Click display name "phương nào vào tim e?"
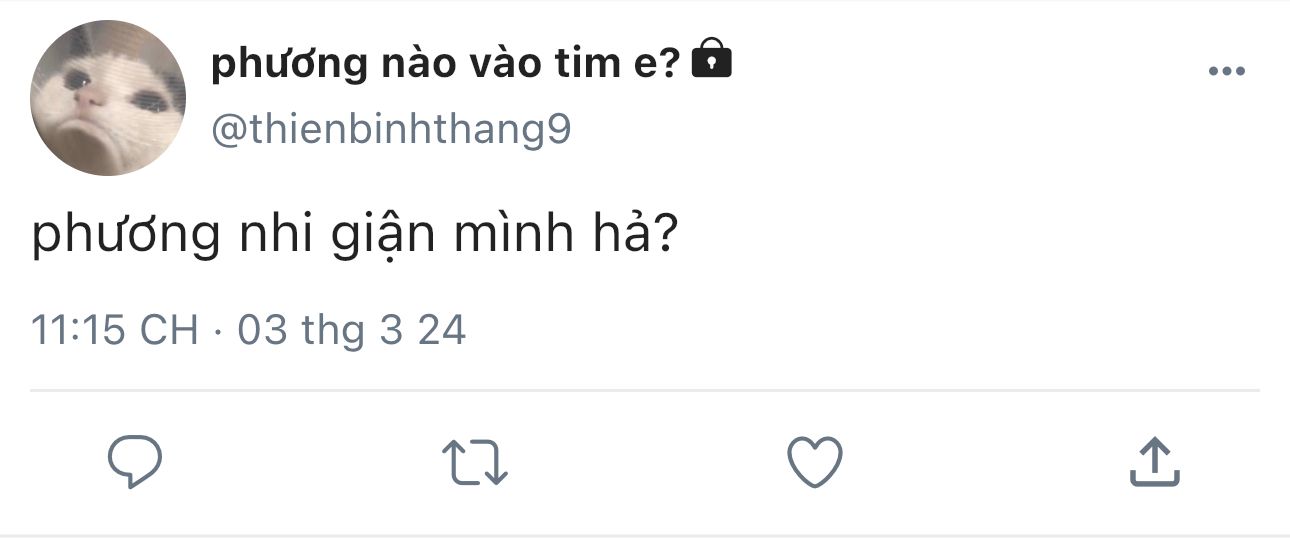The height and width of the screenshot is (538, 1290). (x=446, y=64)
